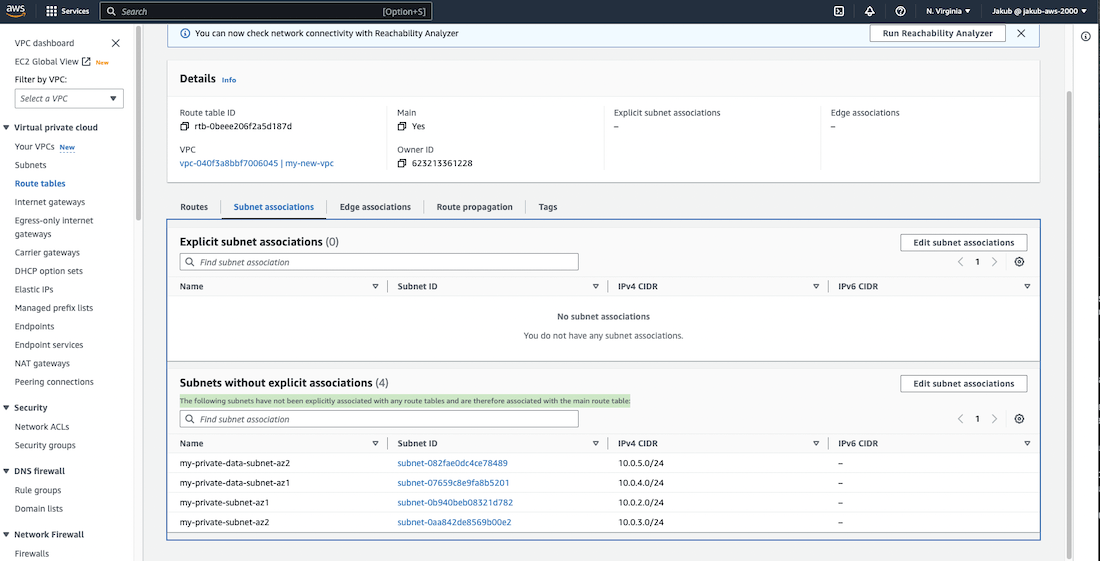Open settings gear for explicit subnet associations

click(1019, 262)
